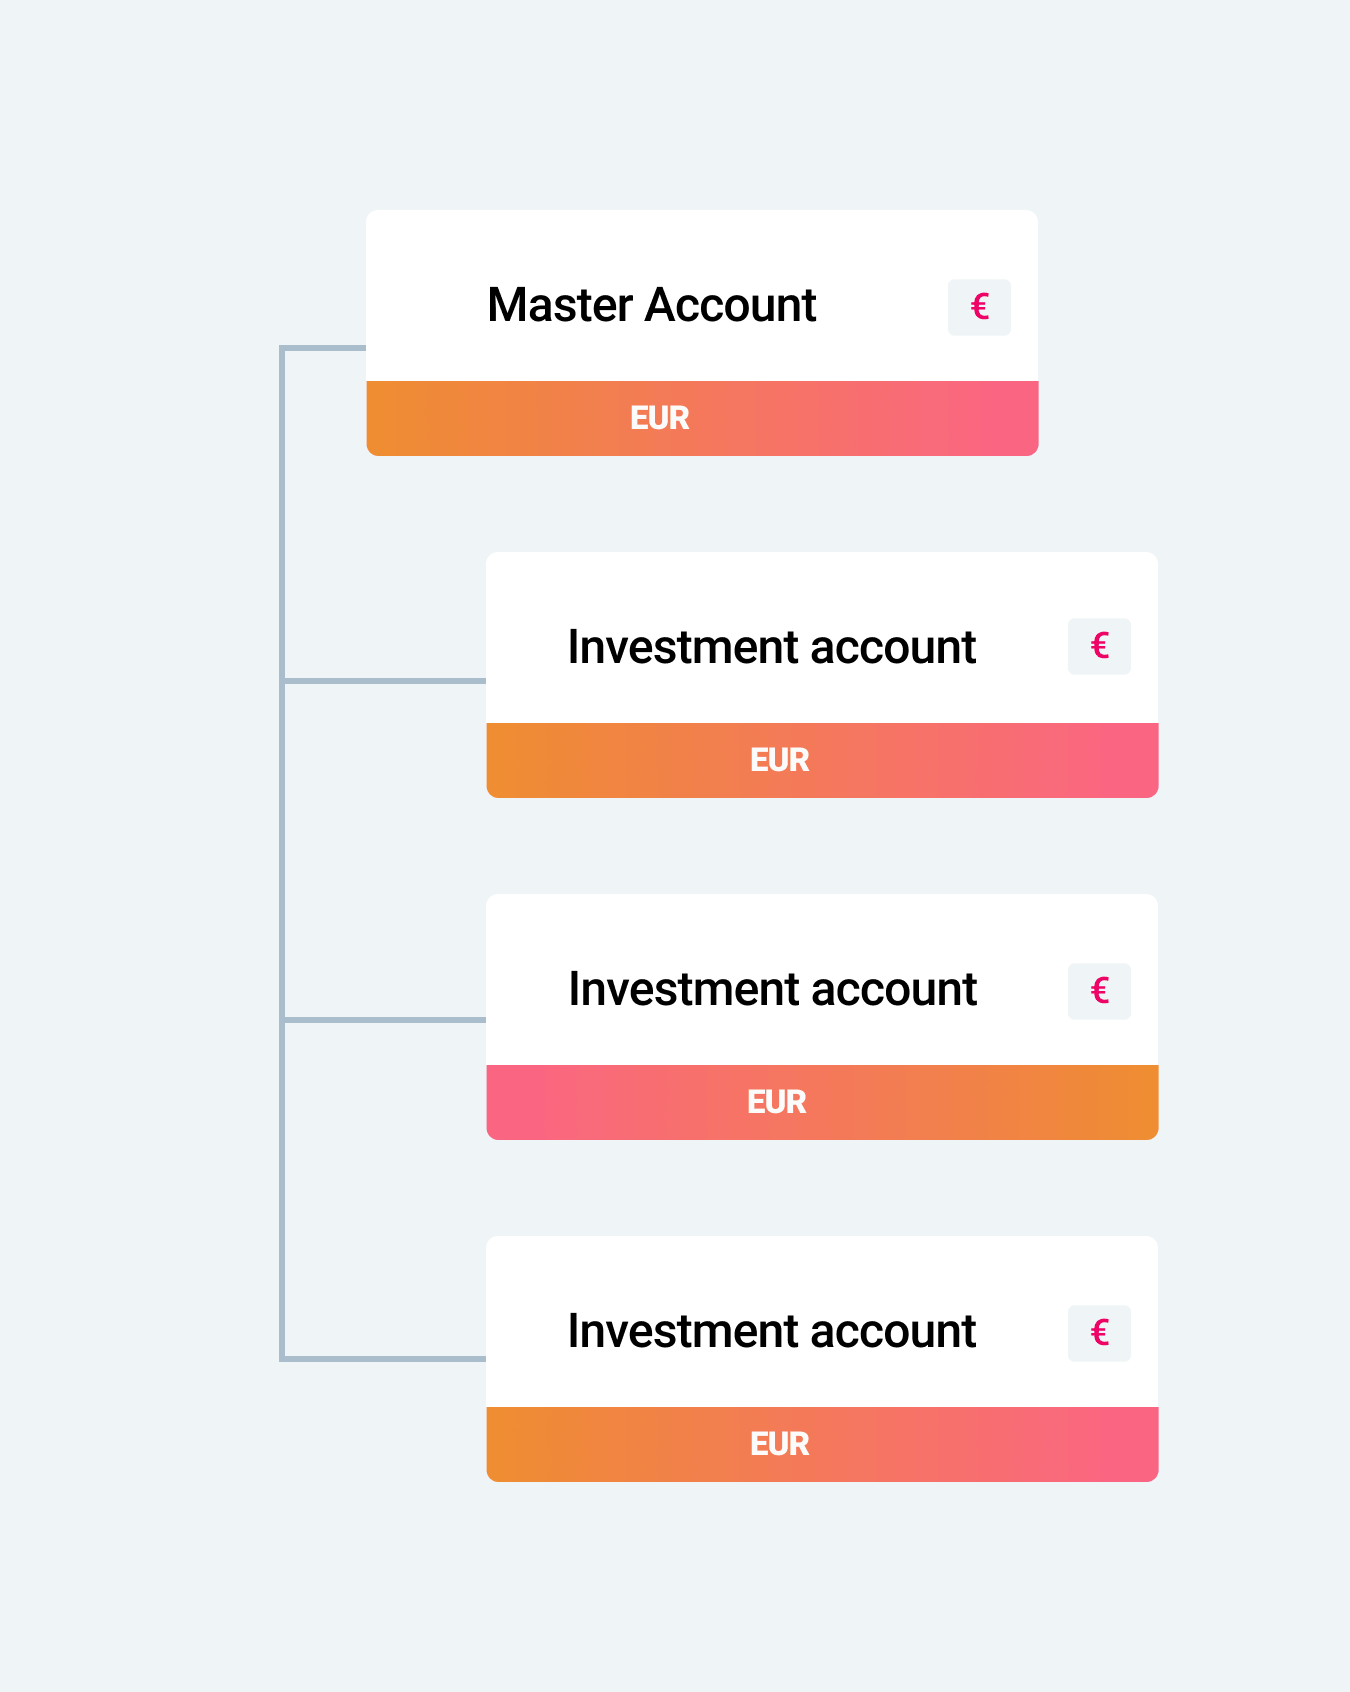Viewport: 1350px width, 1692px height.
Task: Click EUR label on the pink-to-orange gradient bar
Action: [777, 1102]
